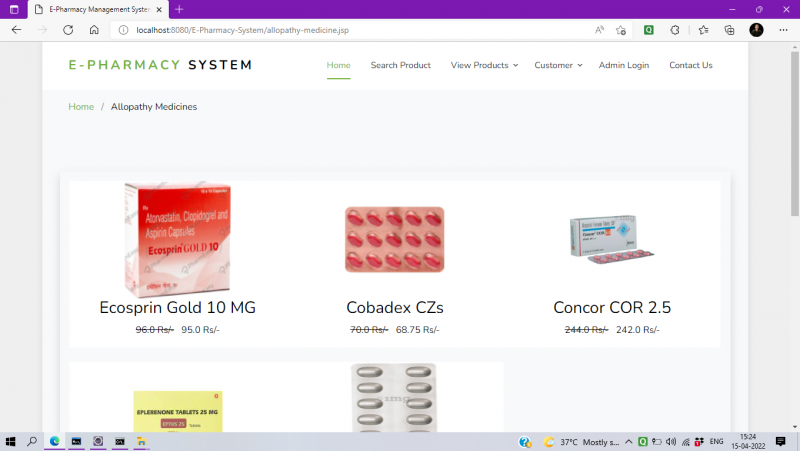The width and height of the screenshot is (800, 451).
Task: Switch to Microsoft Edge in taskbar
Action: pos(55,442)
